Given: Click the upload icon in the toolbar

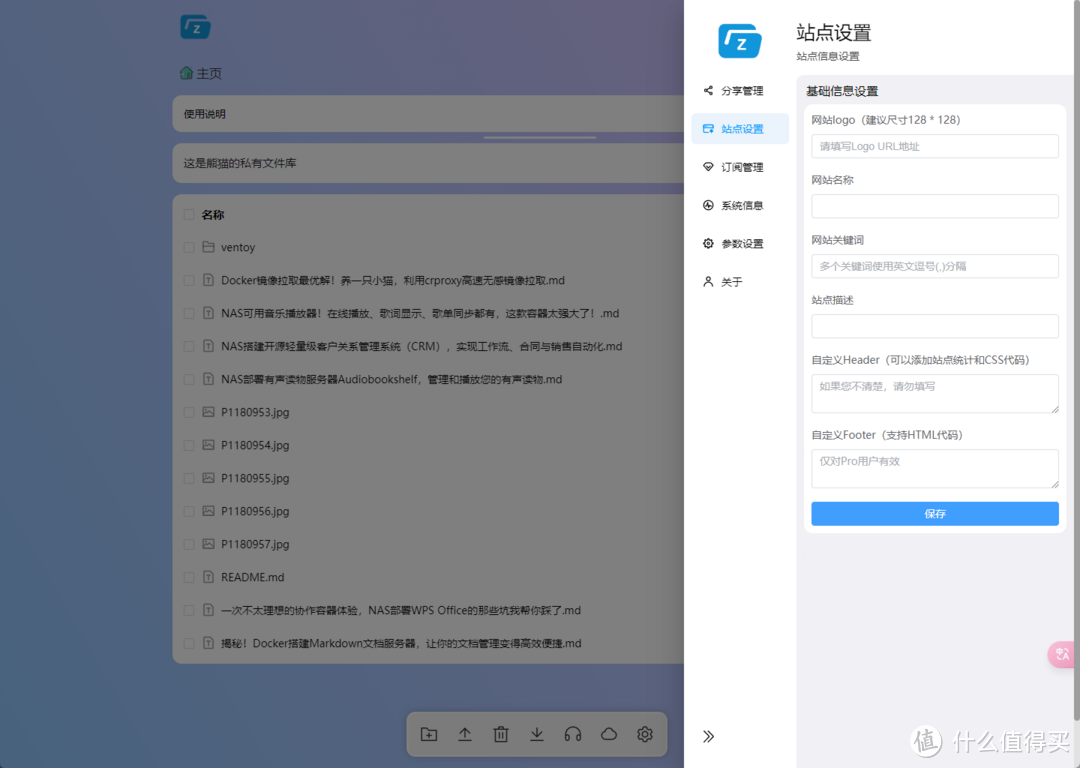Looking at the screenshot, I should click(465, 734).
